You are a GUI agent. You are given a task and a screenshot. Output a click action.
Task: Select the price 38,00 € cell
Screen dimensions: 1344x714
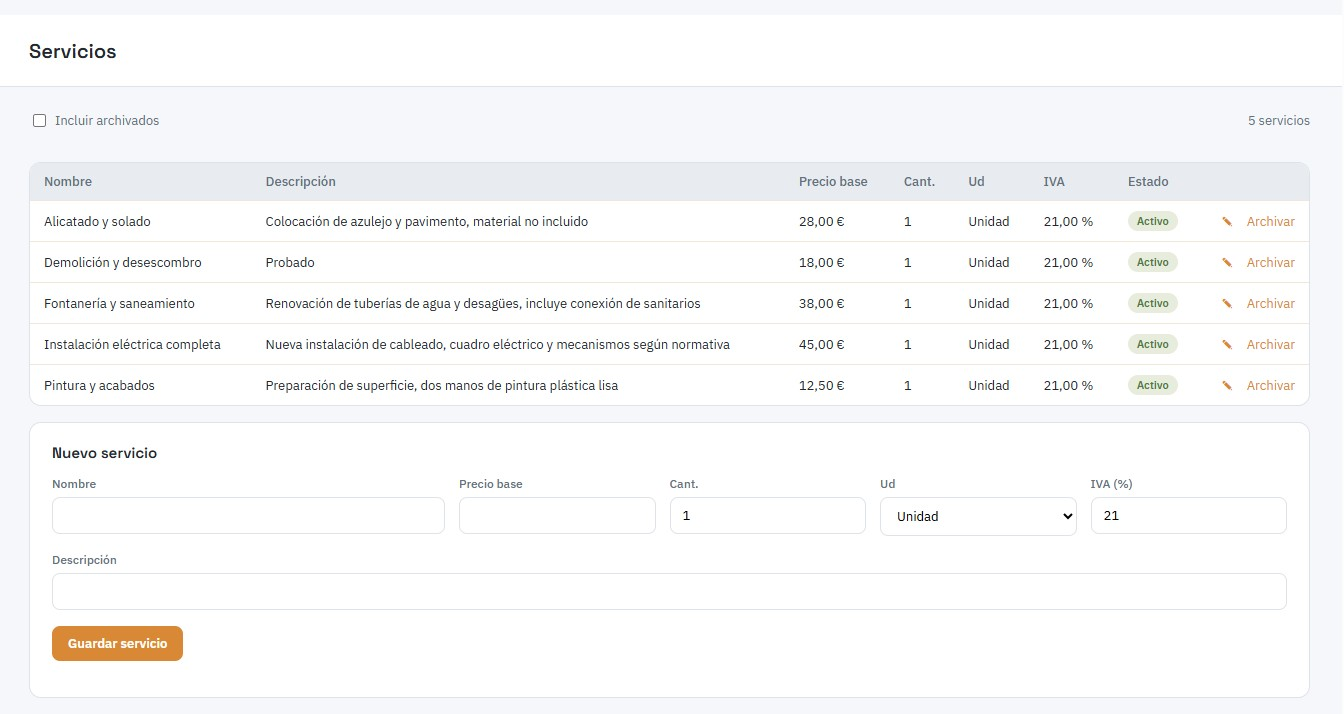(x=822, y=304)
